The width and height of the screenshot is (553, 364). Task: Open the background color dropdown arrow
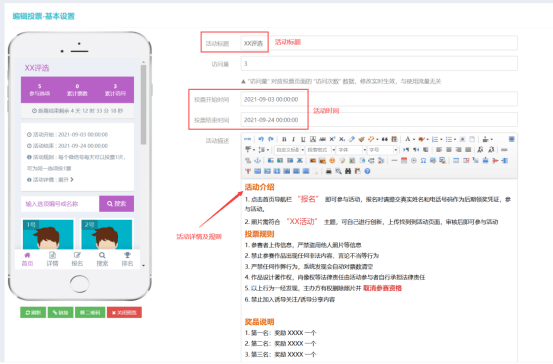click(x=427, y=139)
